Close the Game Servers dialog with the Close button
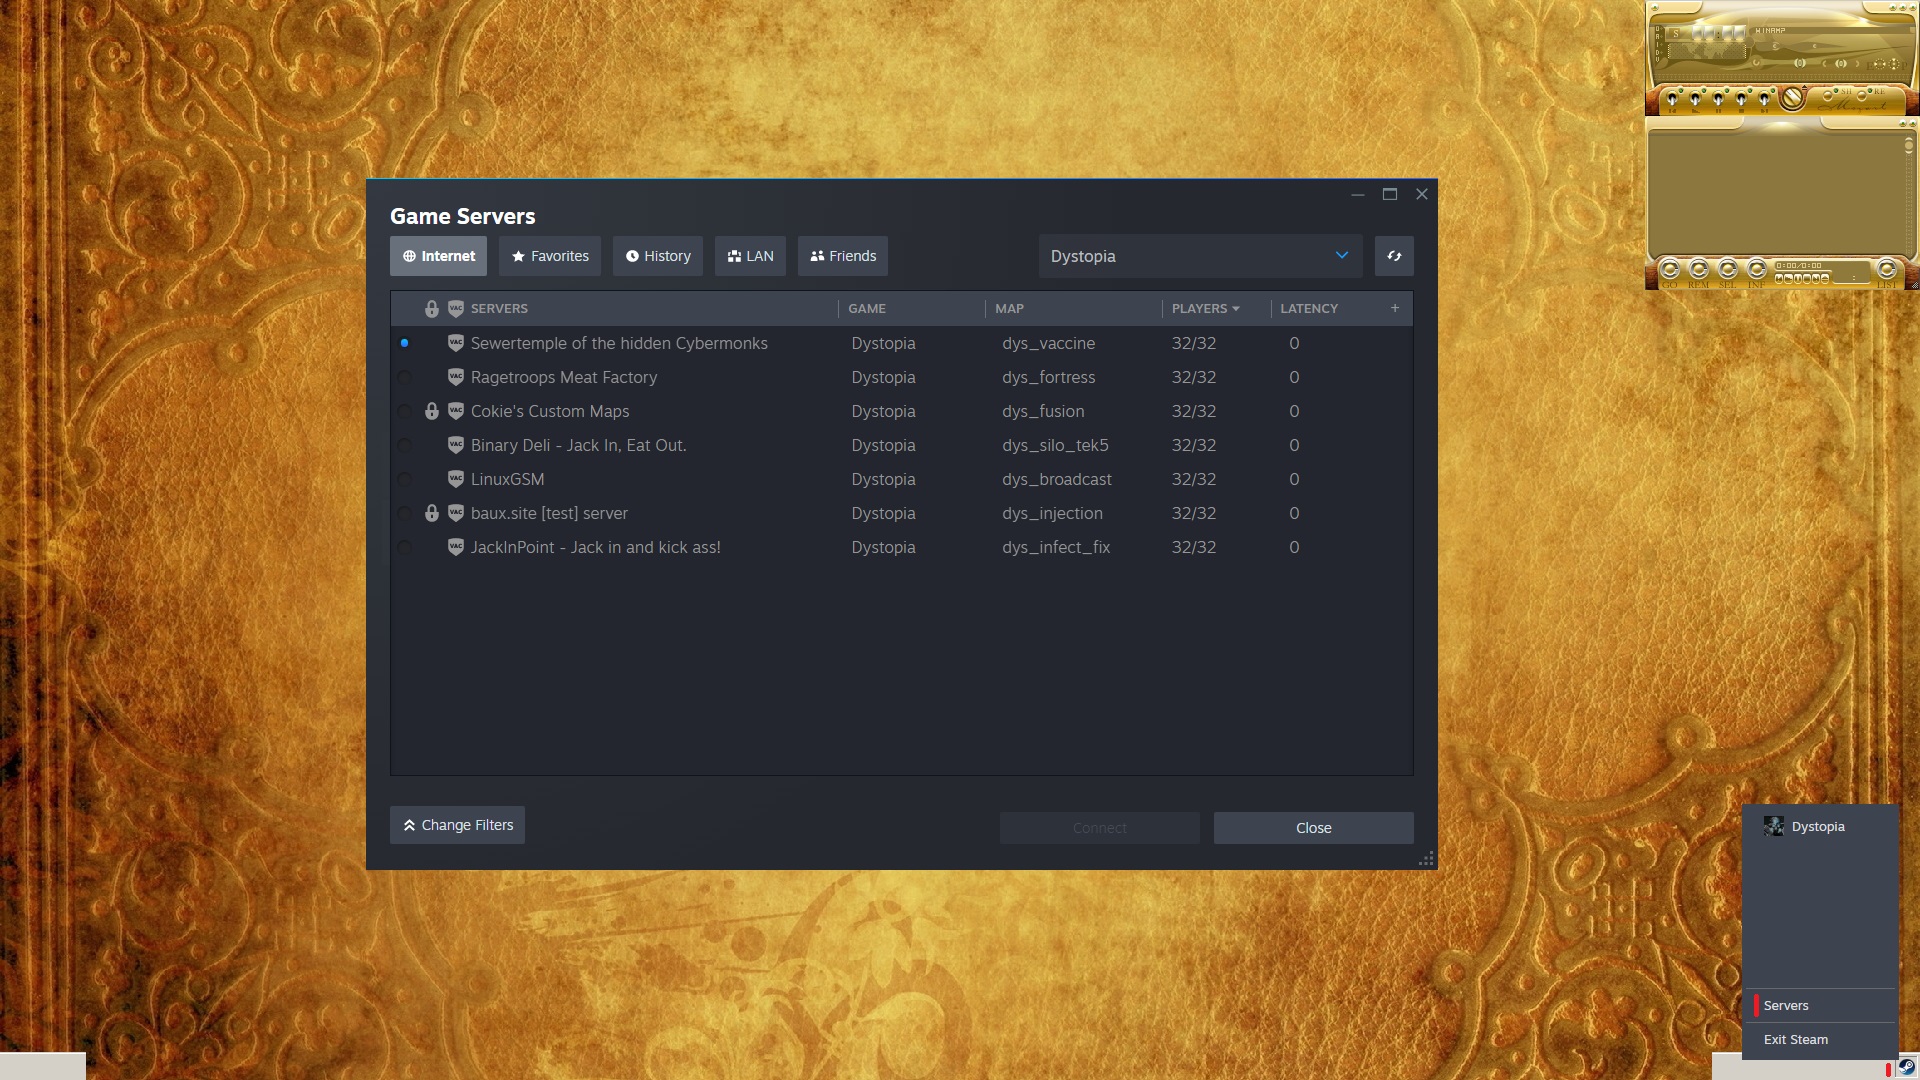Screen dimensions: 1920x1080 (1313, 828)
